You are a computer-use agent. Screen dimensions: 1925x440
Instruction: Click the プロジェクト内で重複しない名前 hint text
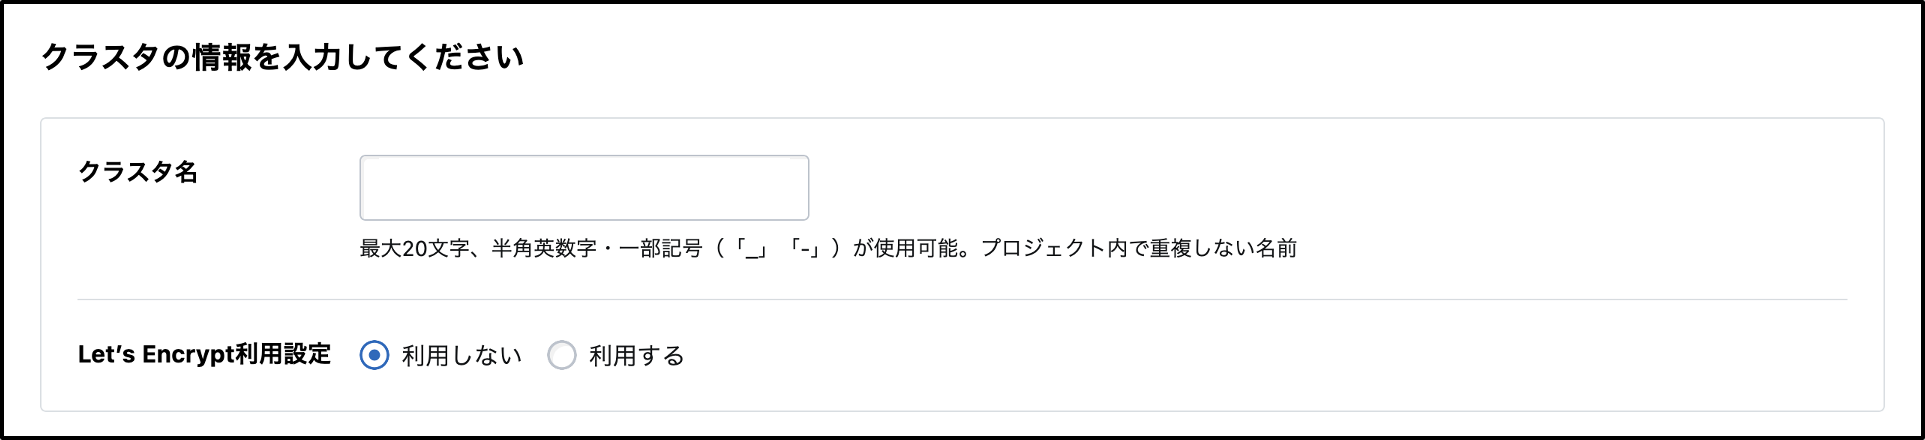(1138, 248)
